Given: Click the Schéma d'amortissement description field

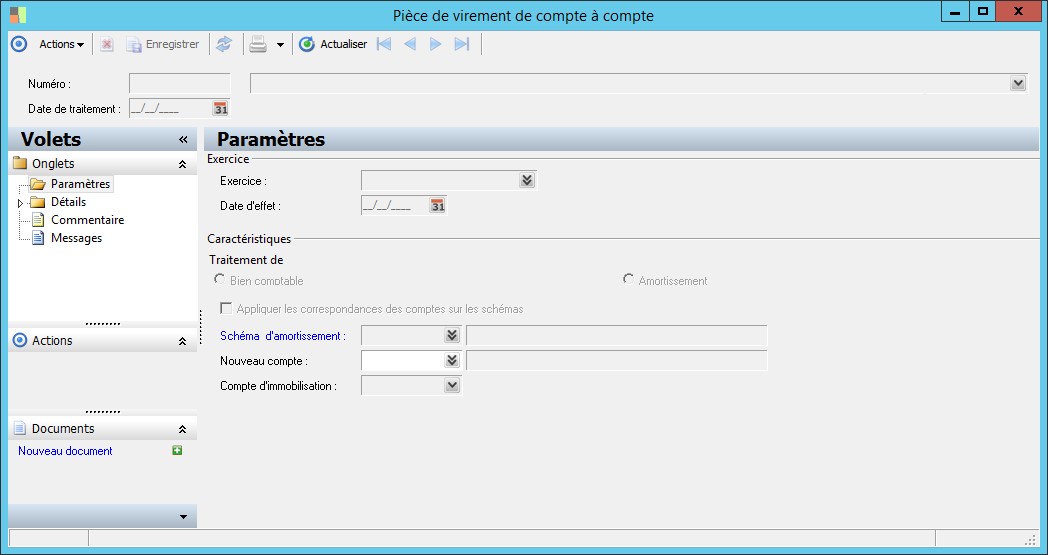Looking at the screenshot, I should tap(616, 336).
